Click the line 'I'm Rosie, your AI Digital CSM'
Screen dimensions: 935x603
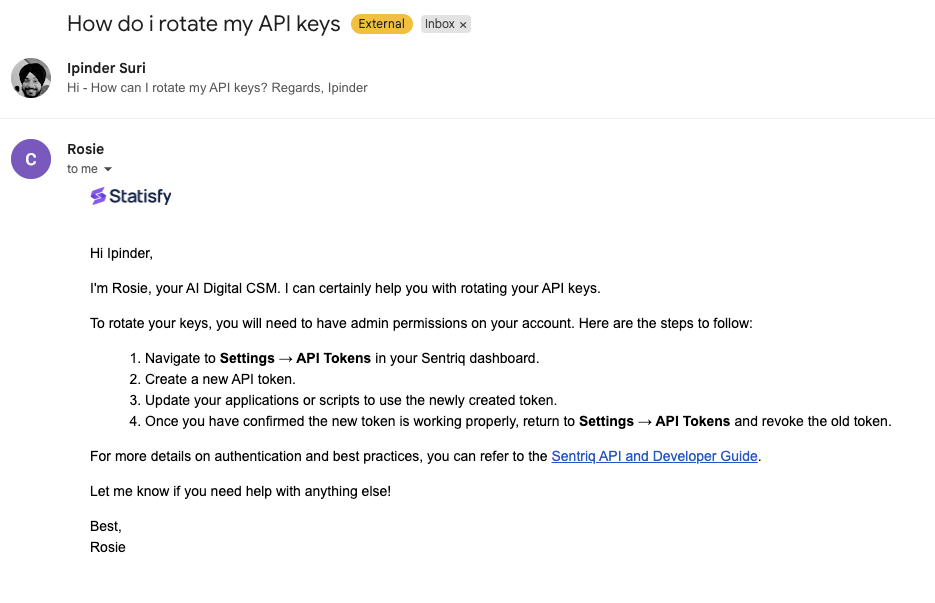click(345, 289)
